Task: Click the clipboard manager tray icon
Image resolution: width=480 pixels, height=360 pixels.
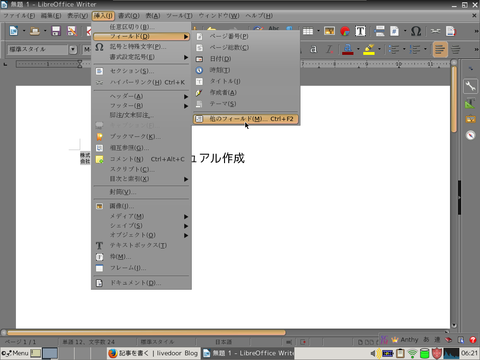Action: [x=400, y=353]
